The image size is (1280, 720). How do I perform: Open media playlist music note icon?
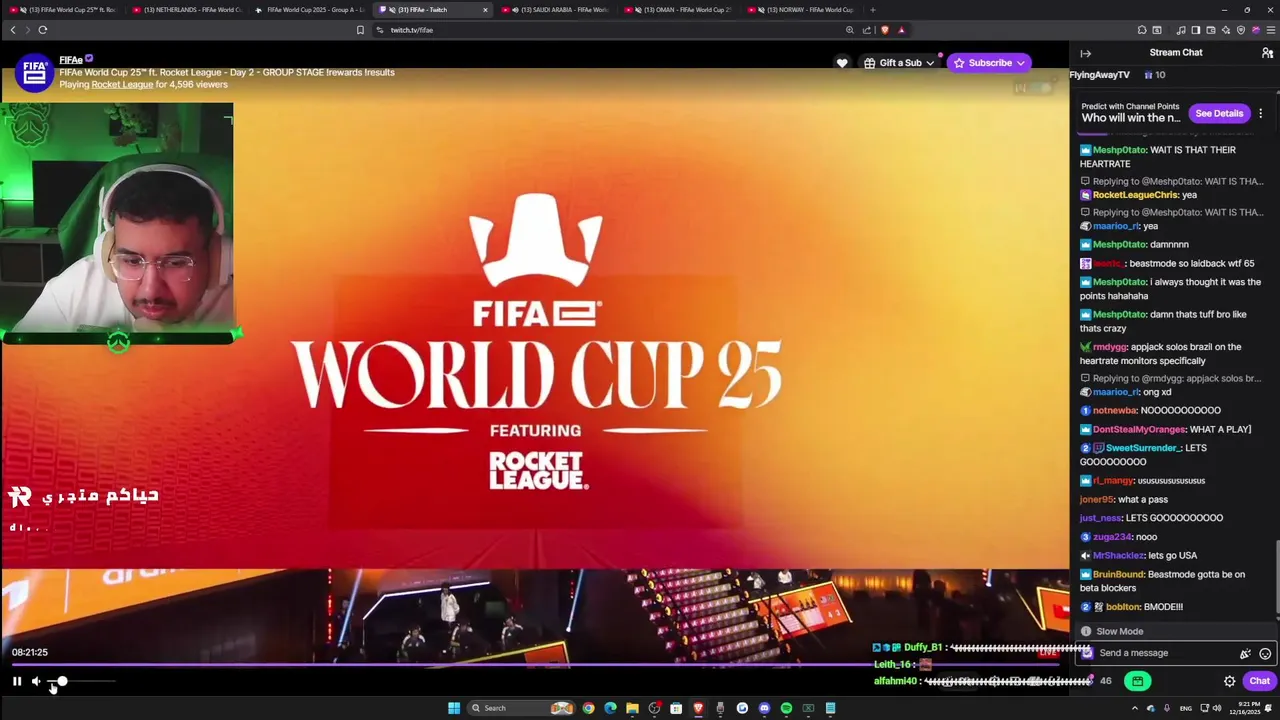1181,30
